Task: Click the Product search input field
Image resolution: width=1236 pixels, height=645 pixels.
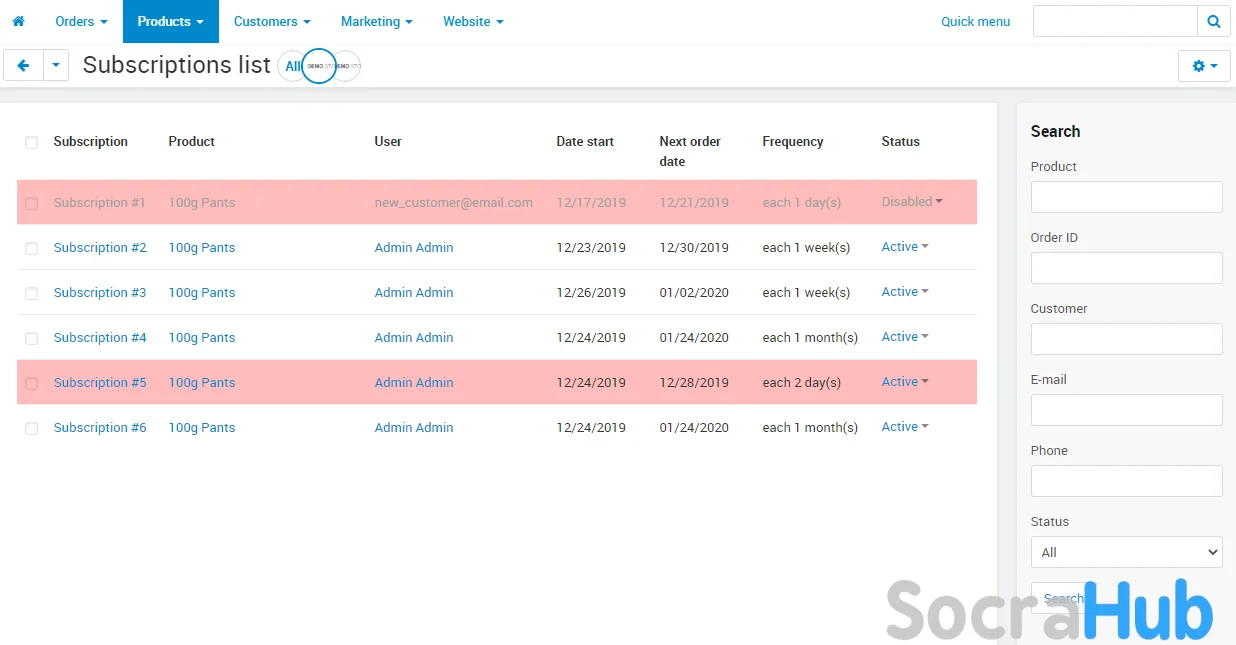Action: 1126,197
